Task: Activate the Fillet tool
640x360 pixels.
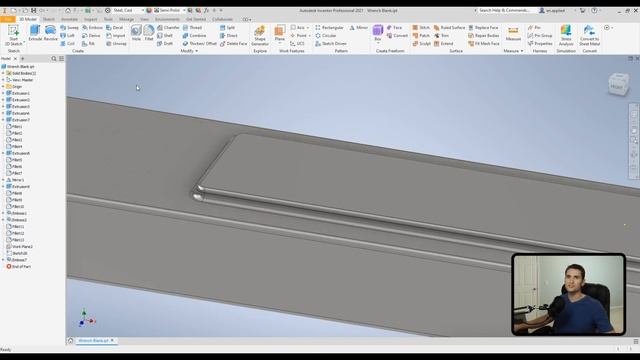Action: [149, 33]
